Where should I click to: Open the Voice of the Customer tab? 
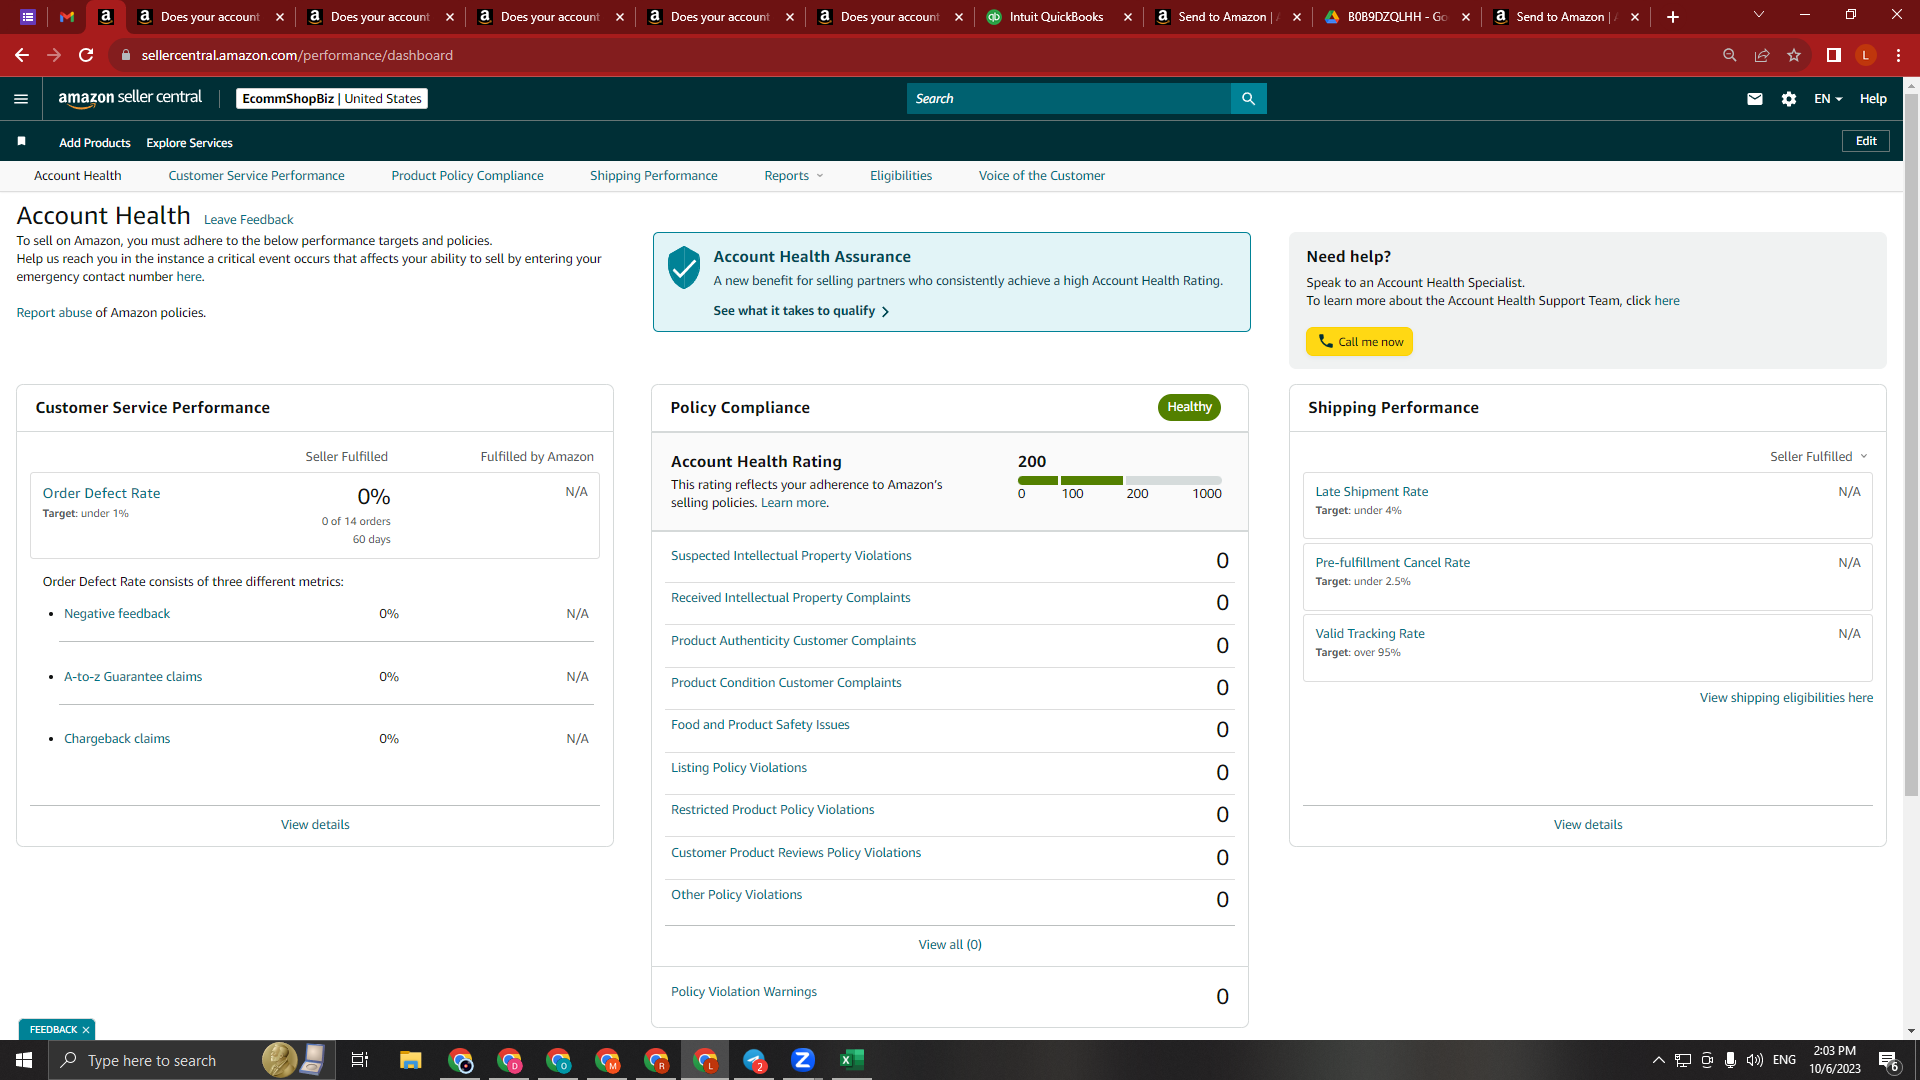[1041, 176]
